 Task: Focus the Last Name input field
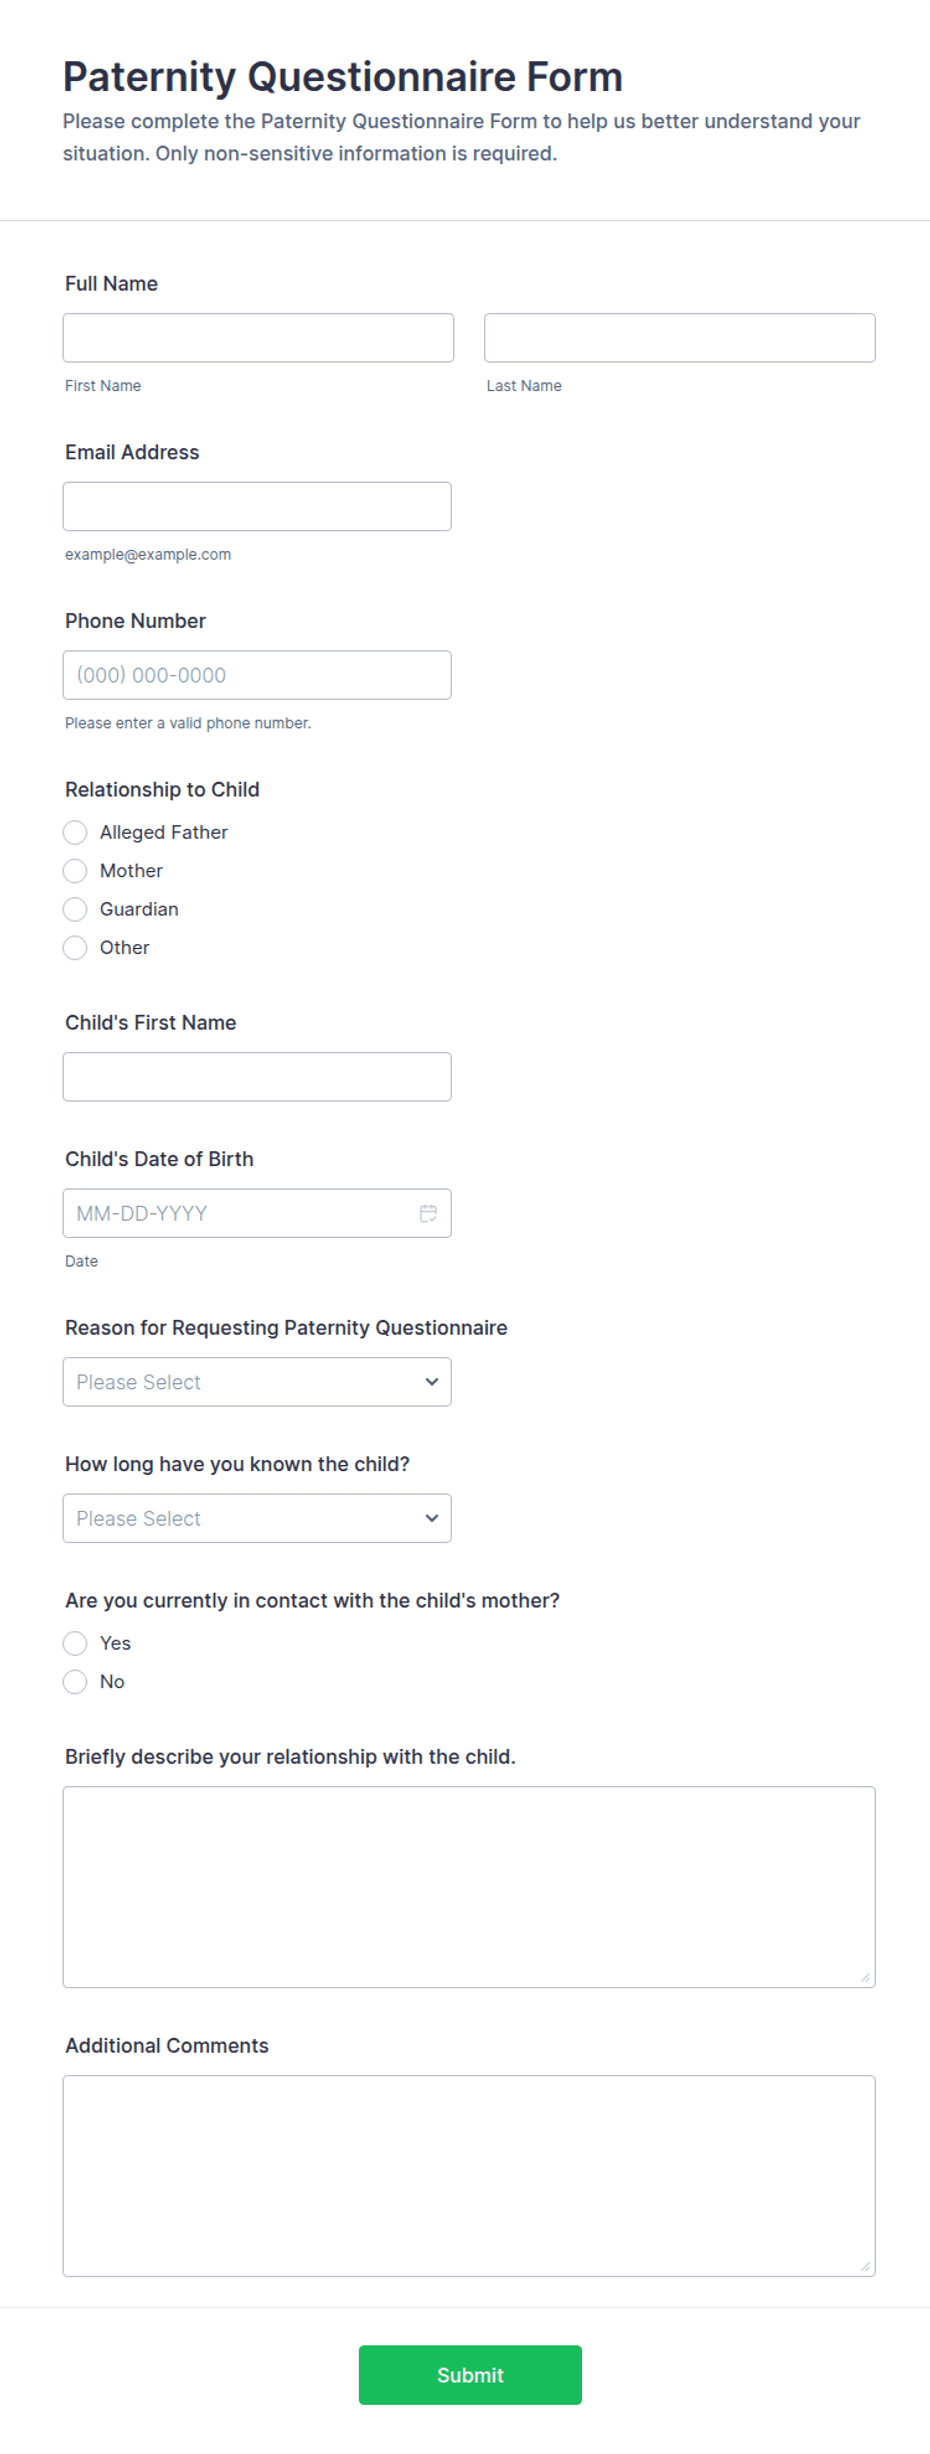click(x=680, y=338)
